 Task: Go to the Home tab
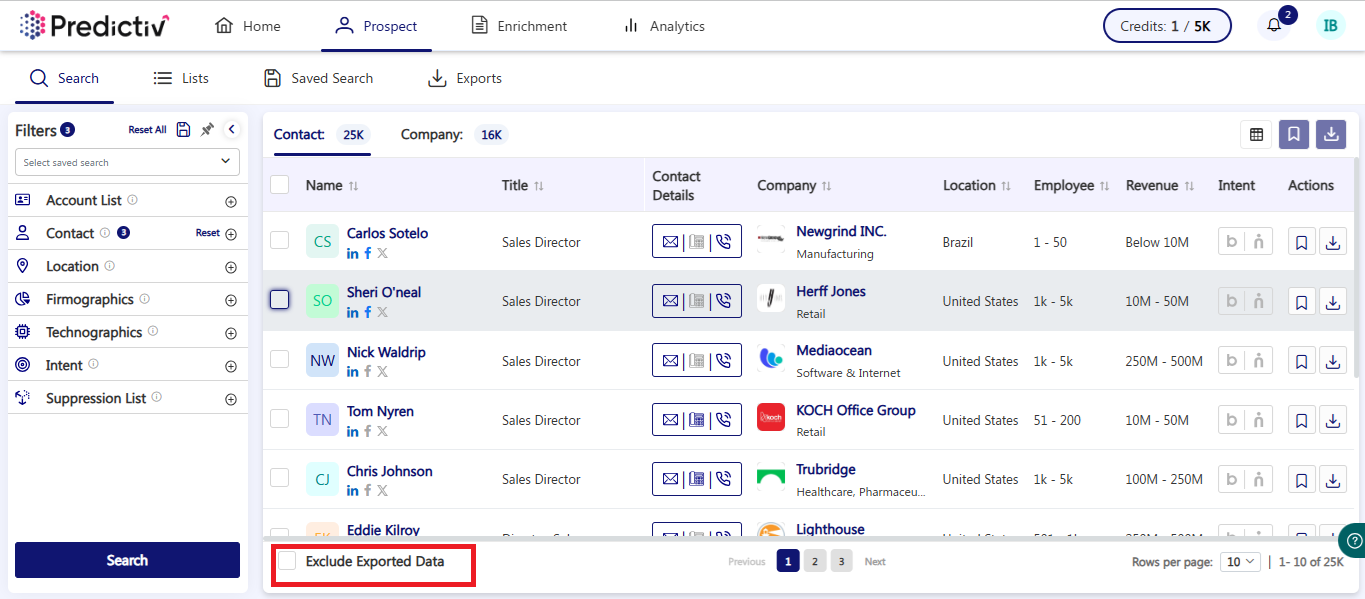(248, 26)
